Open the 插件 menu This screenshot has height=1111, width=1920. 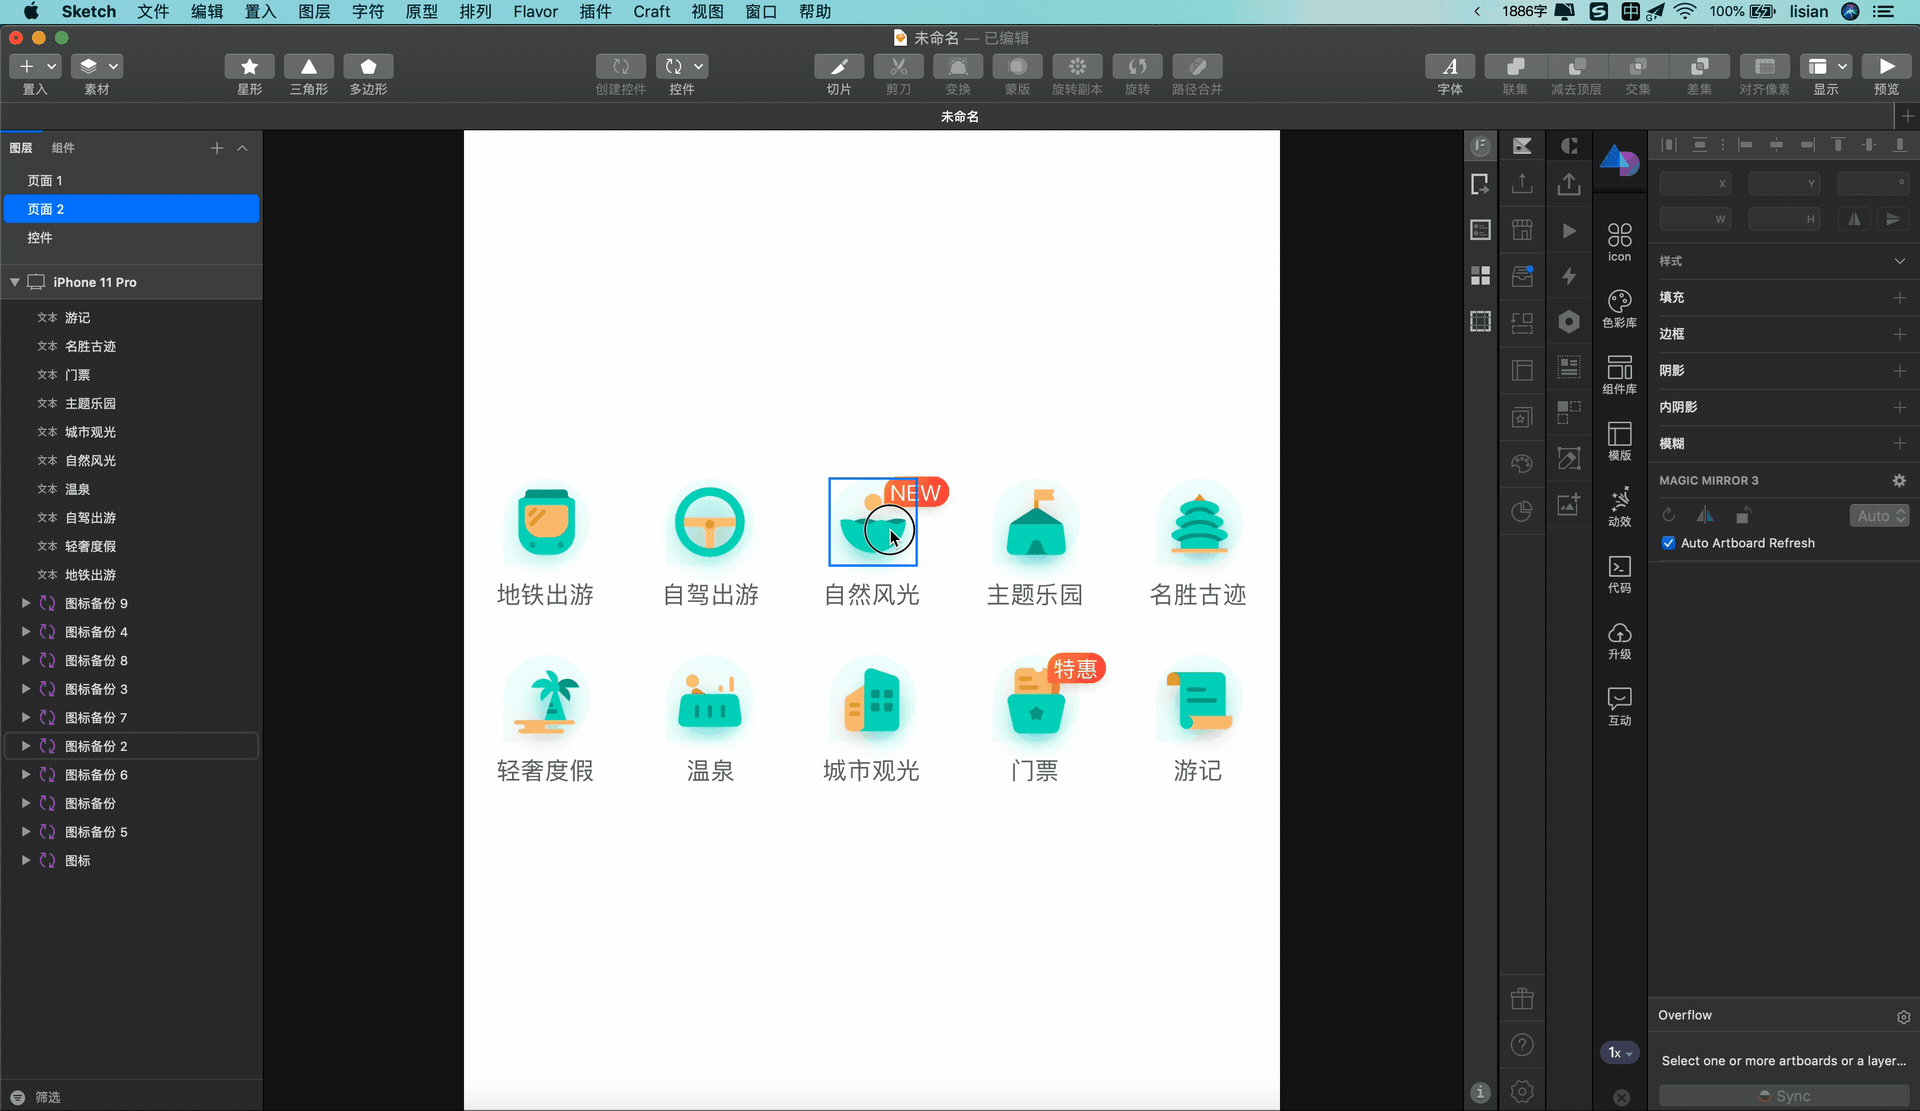(x=595, y=12)
